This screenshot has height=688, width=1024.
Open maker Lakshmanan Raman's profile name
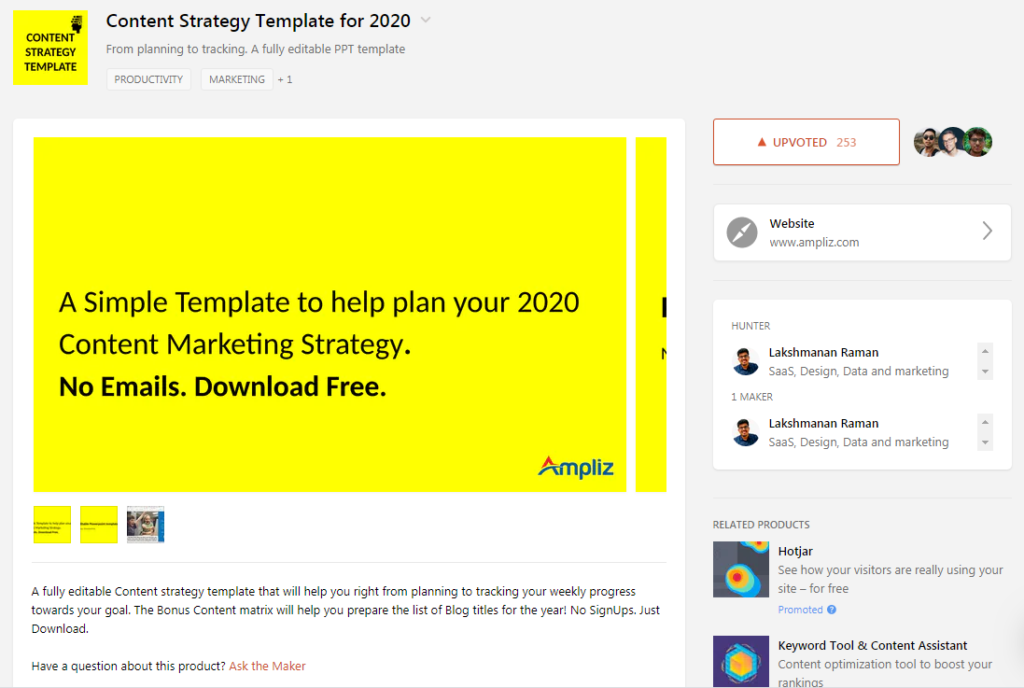(823, 424)
